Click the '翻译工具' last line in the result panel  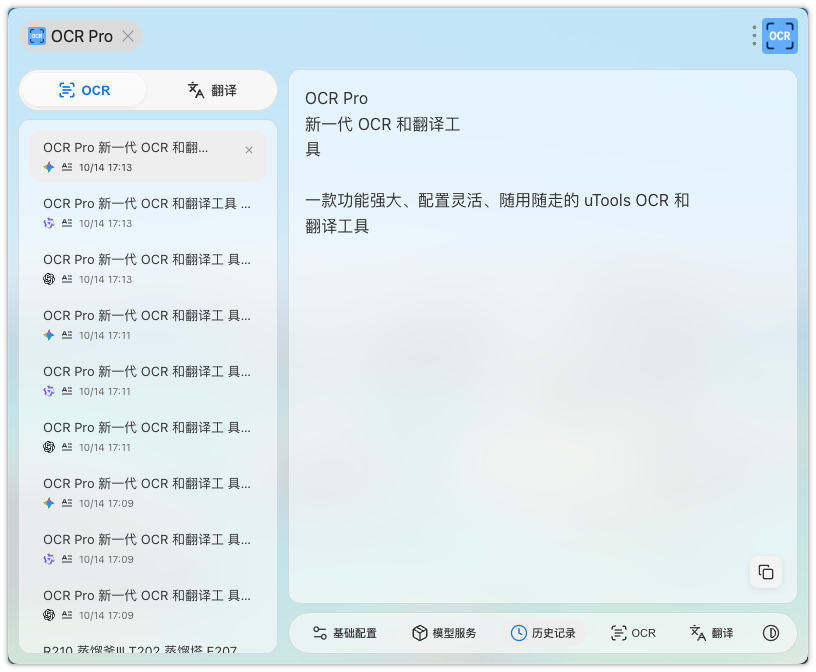coord(337,226)
